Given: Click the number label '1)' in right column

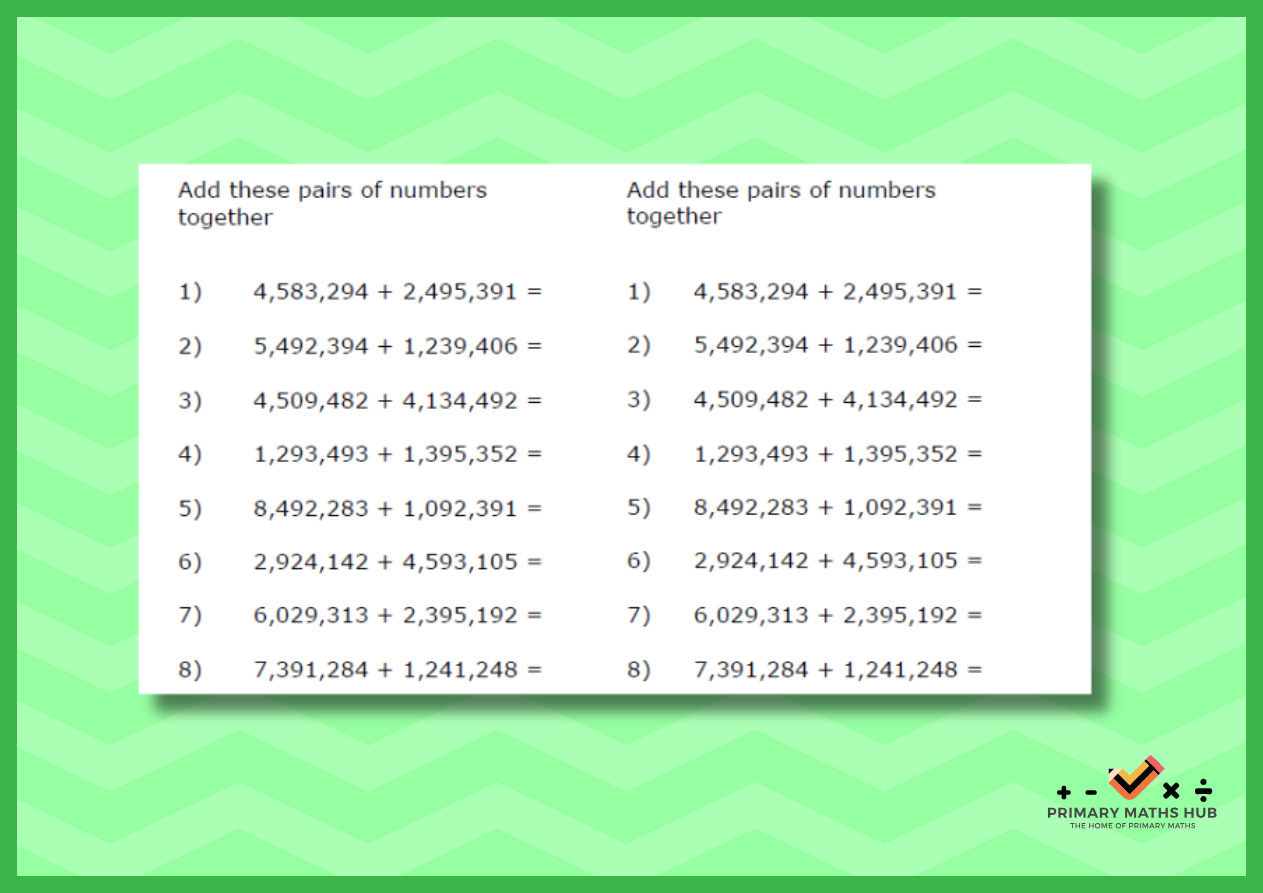Looking at the screenshot, I should (x=639, y=292).
